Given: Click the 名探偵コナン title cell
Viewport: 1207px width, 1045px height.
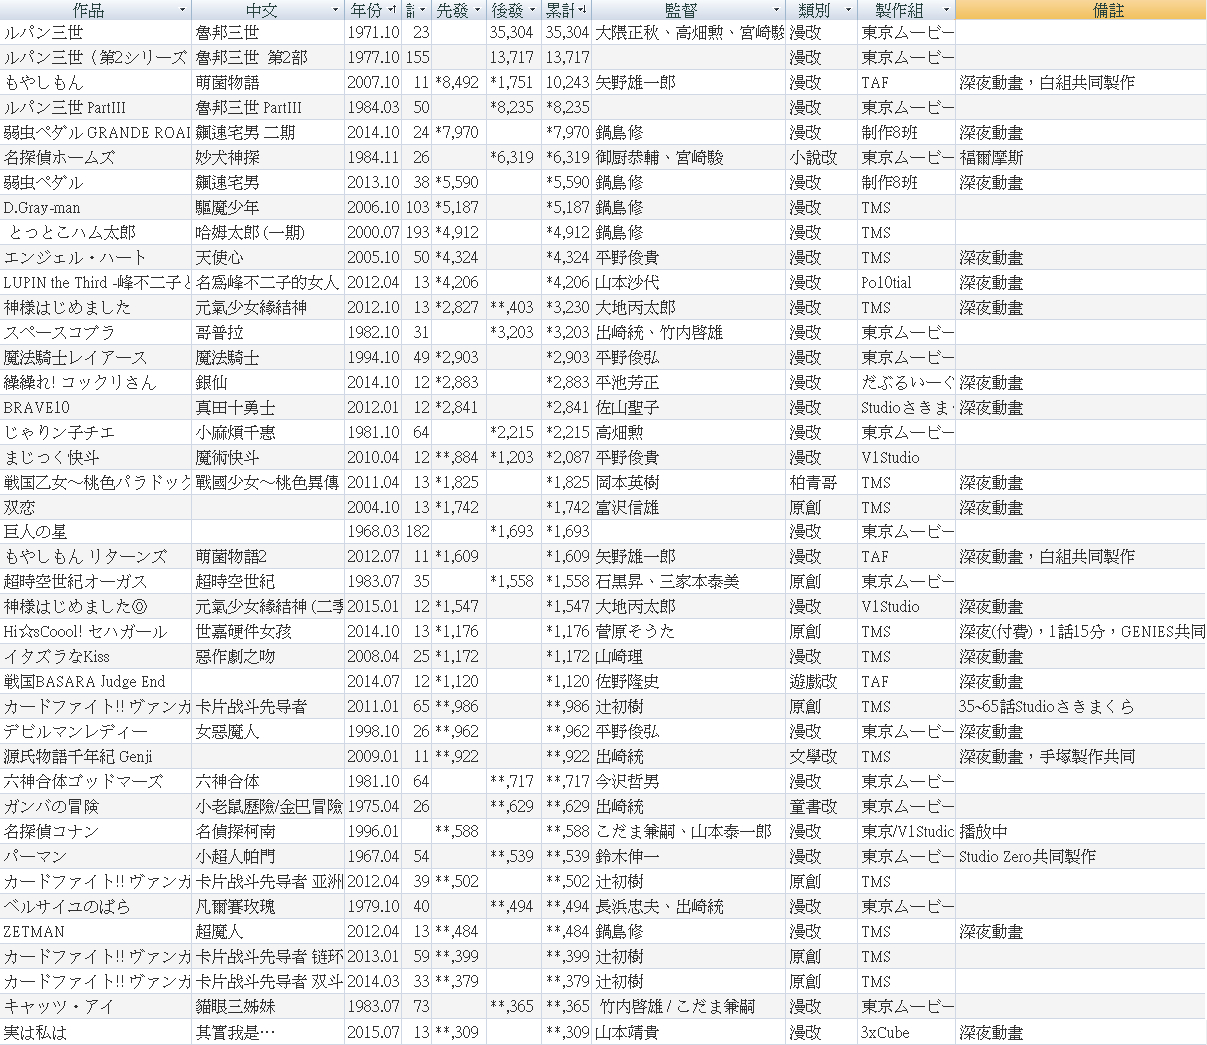Looking at the screenshot, I should coord(96,831).
